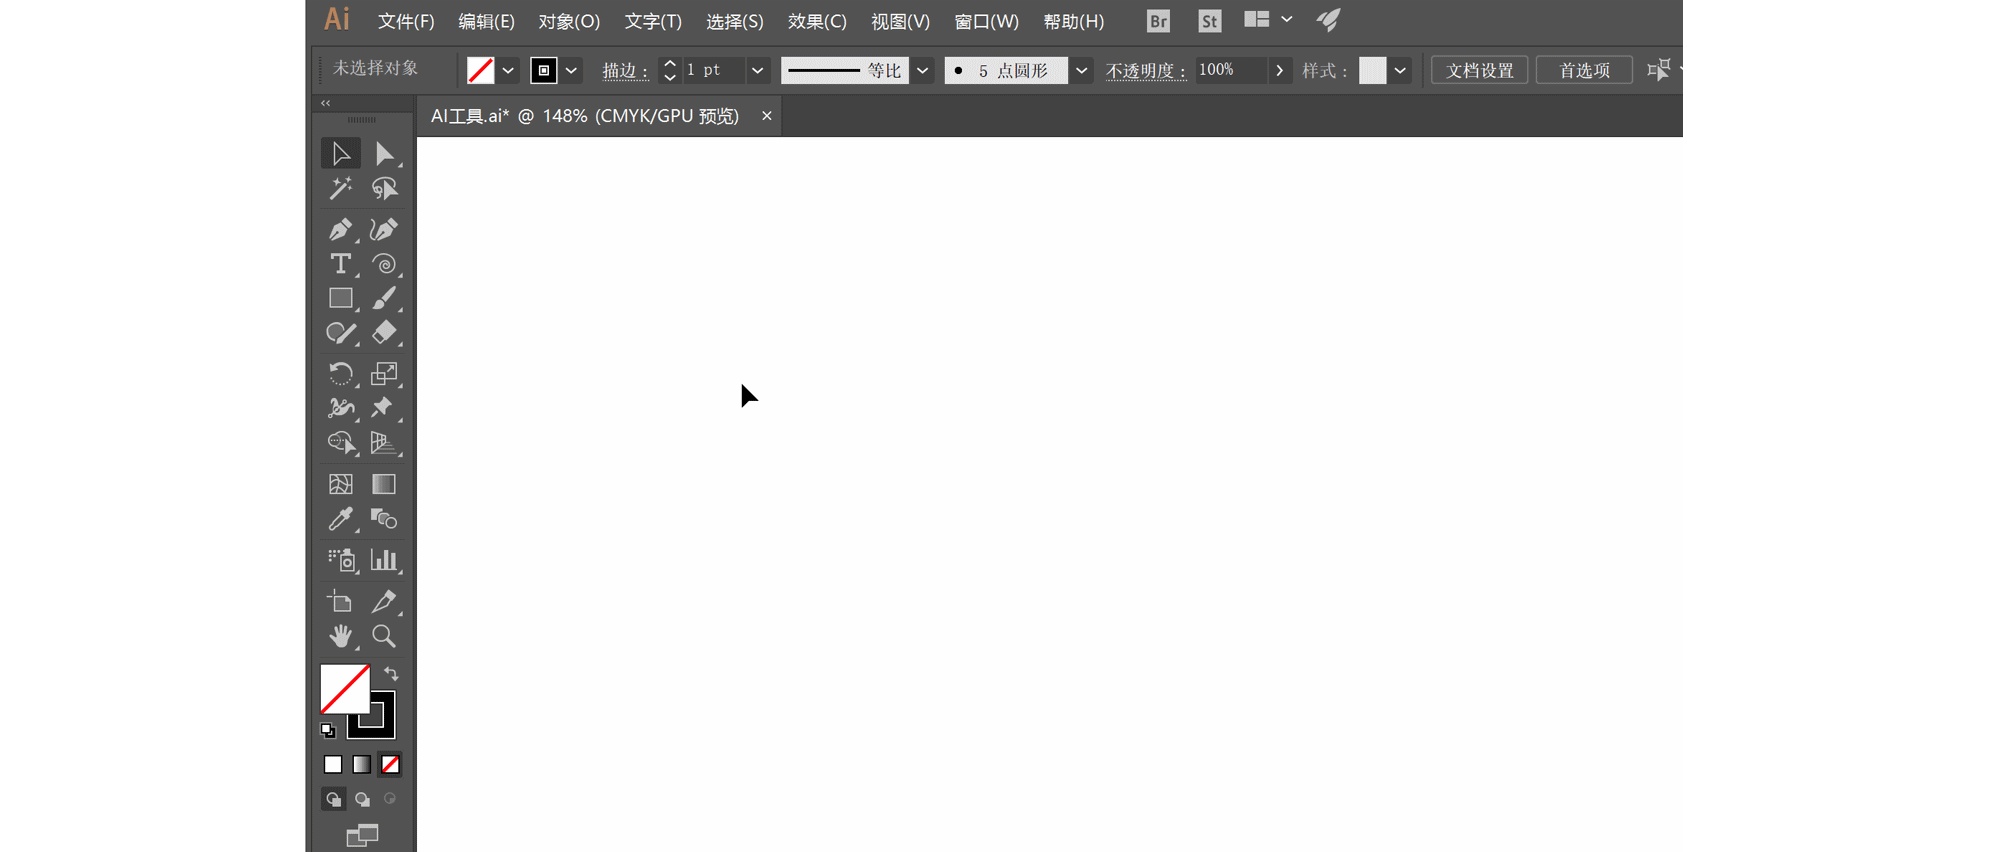2000x852 pixels.
Task: Select the Eyedropper tool
Action: [341, 519]
